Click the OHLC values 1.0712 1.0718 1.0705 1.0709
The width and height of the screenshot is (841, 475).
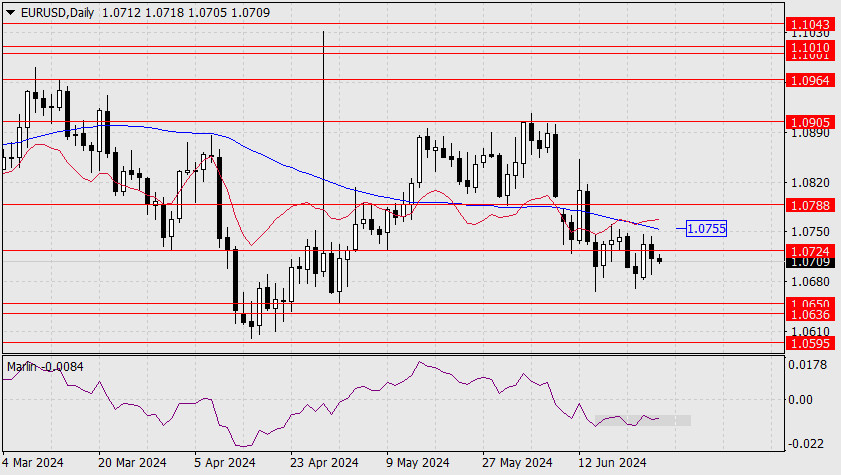point(186,12)
